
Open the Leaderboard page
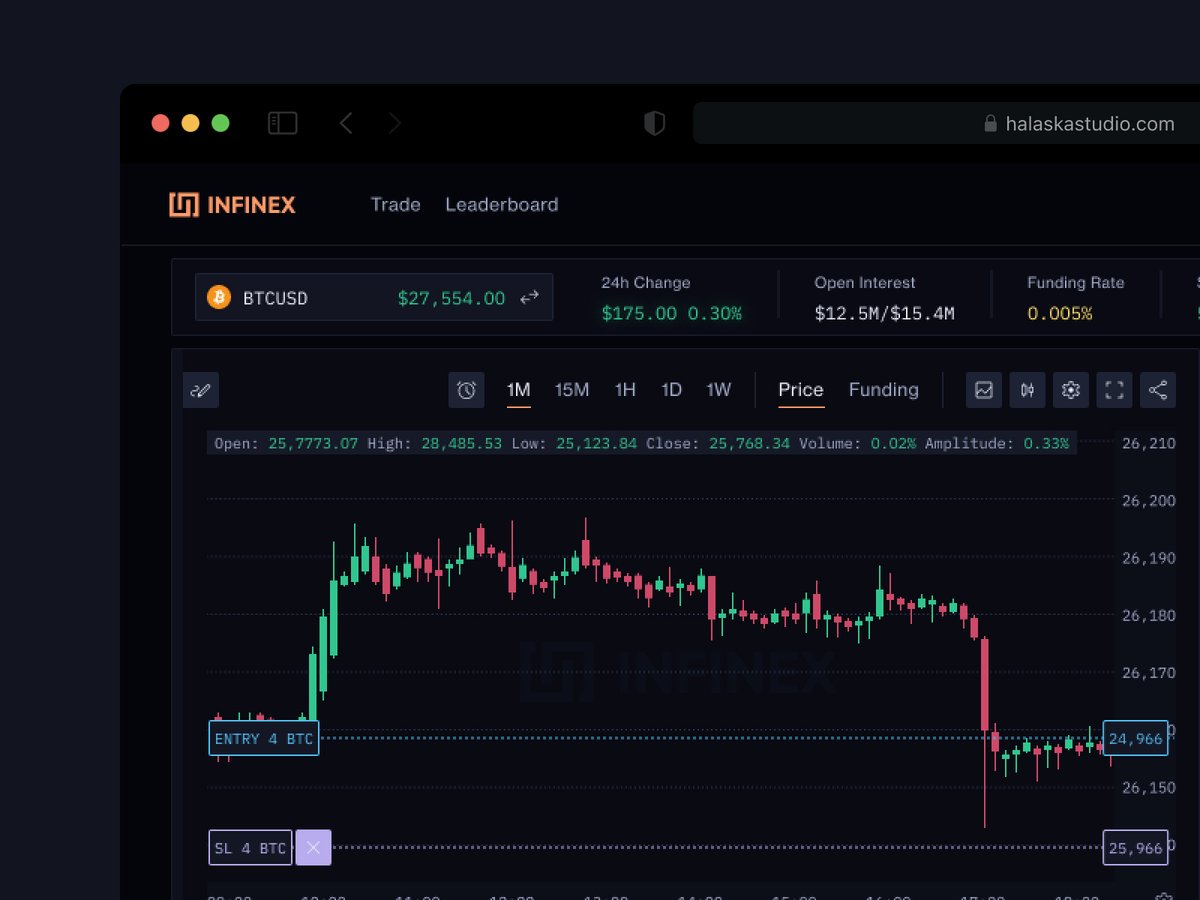click(x=501, y=204)
